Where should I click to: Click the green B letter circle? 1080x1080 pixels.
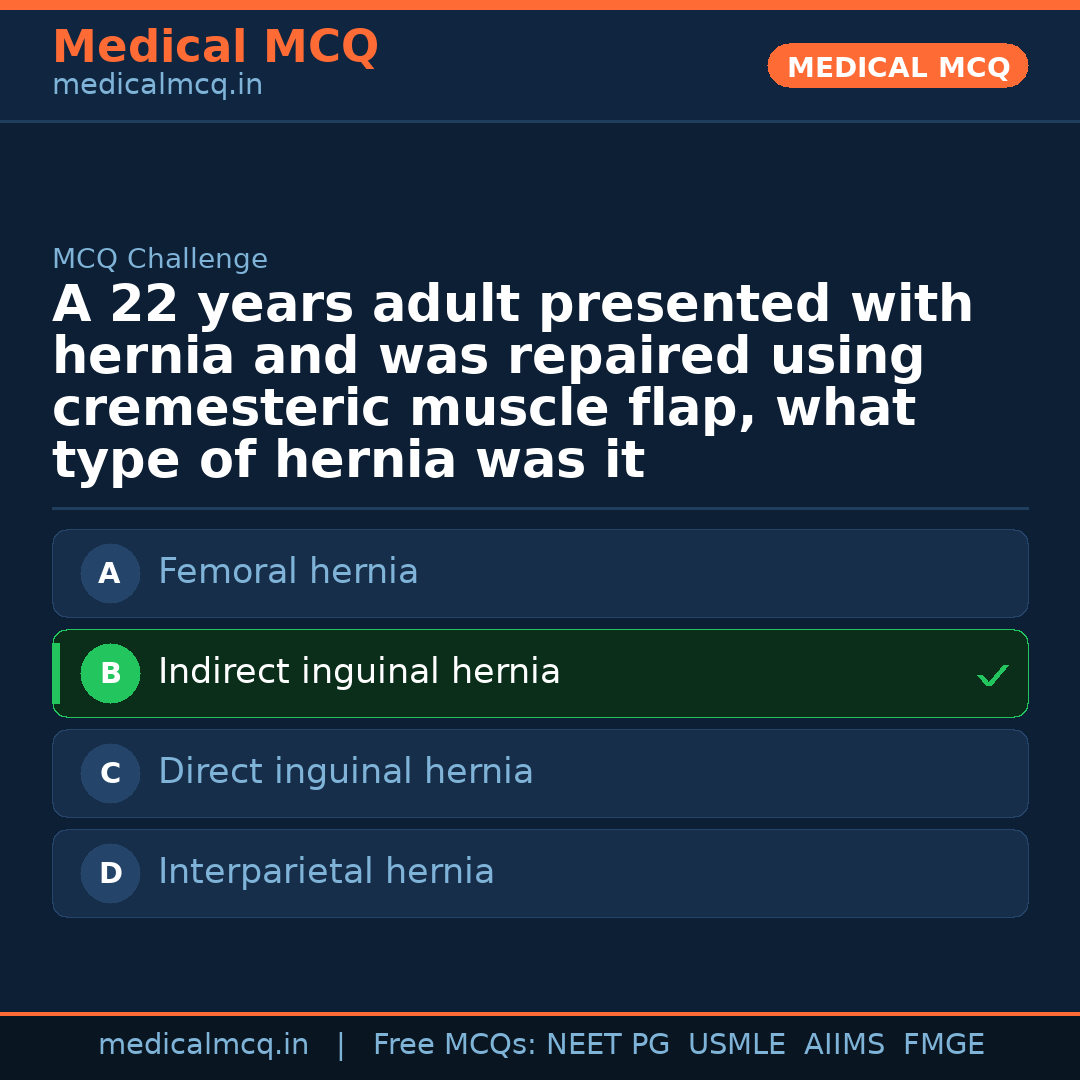(x=110, y=673)
